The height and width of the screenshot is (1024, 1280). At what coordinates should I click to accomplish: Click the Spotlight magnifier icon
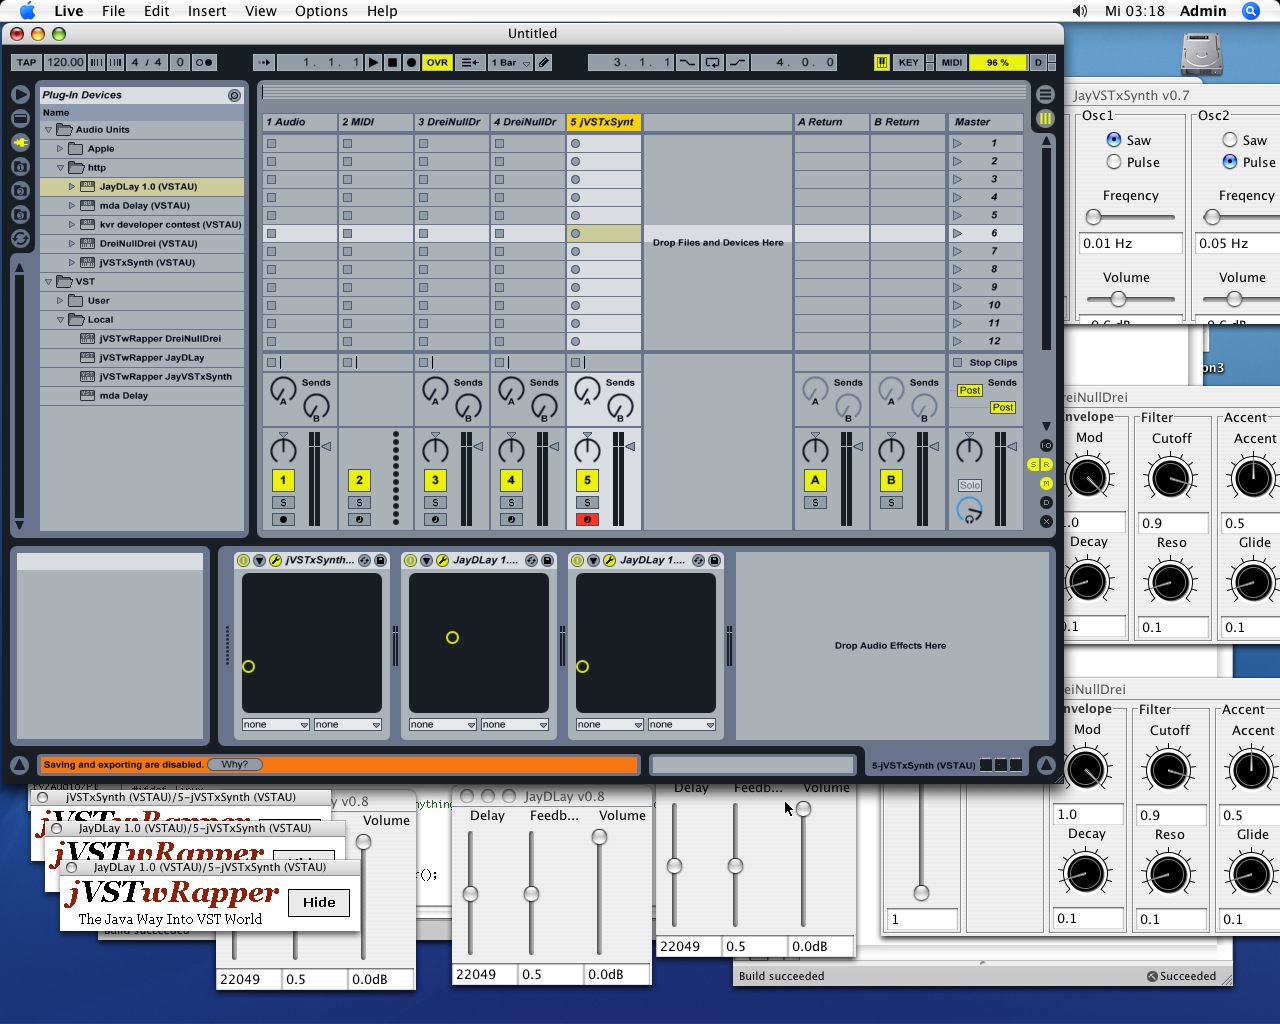[1251, 11]
